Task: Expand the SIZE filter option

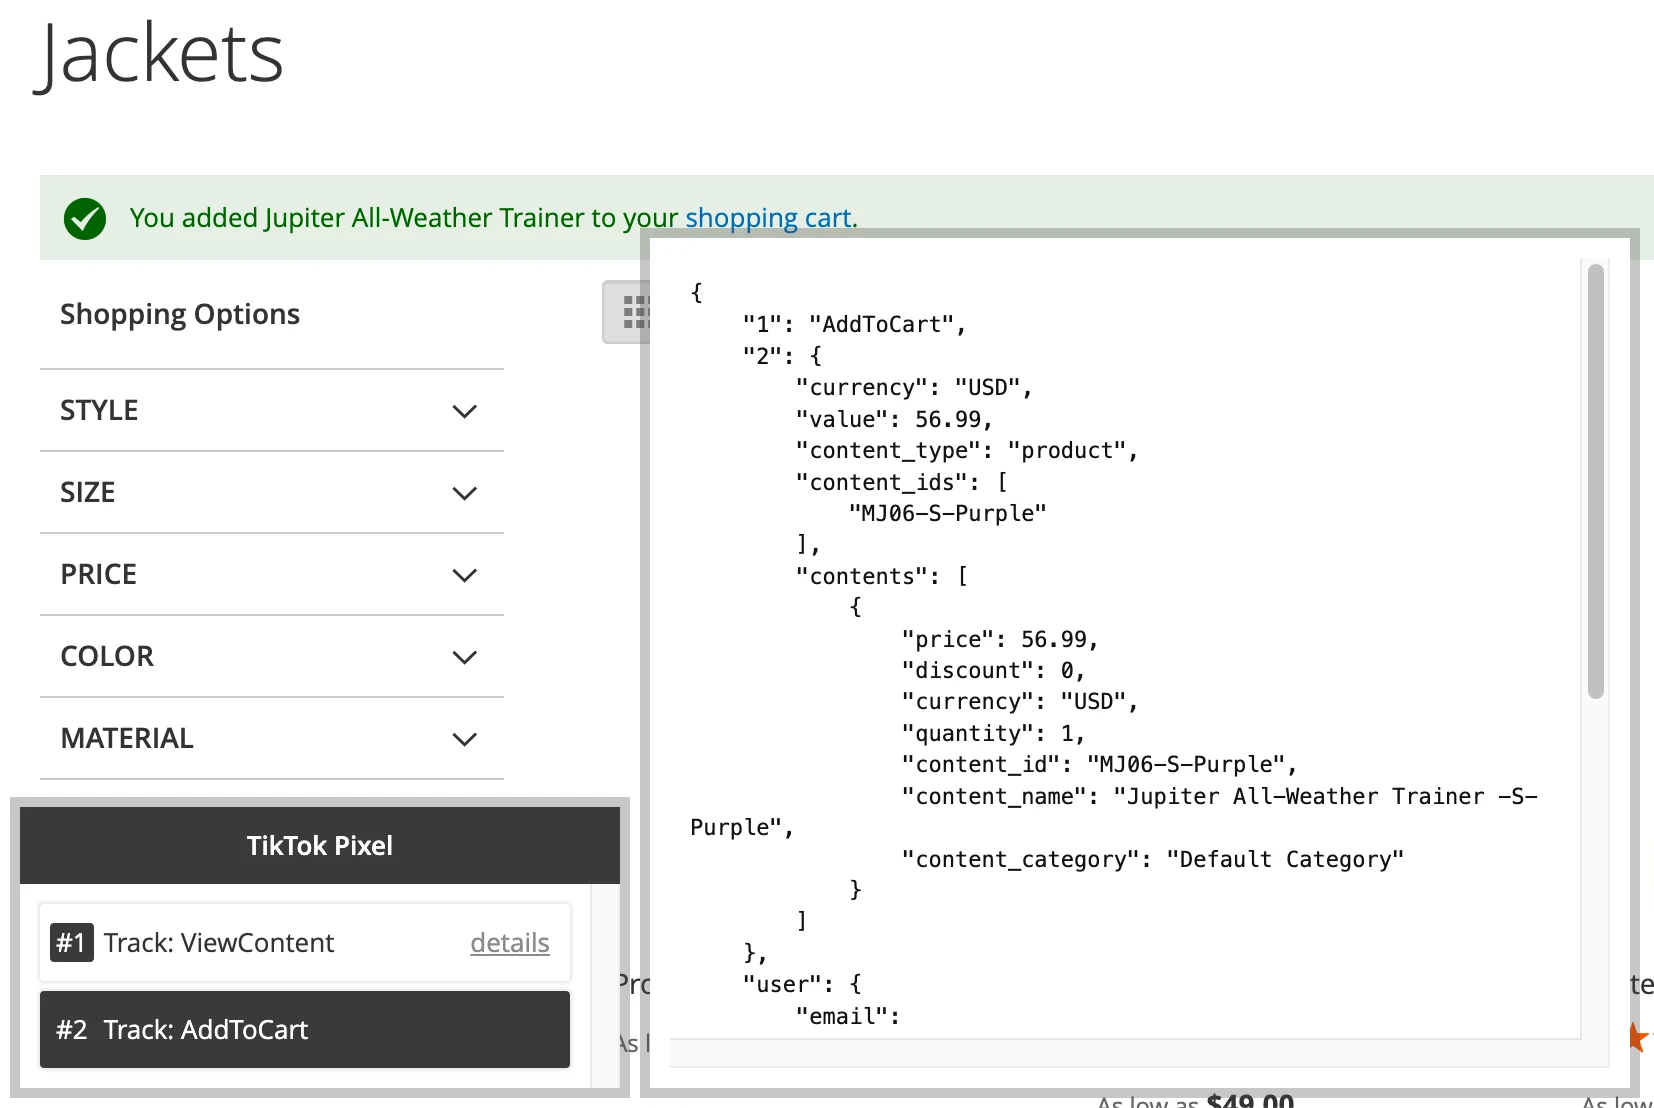Action: 272,492
